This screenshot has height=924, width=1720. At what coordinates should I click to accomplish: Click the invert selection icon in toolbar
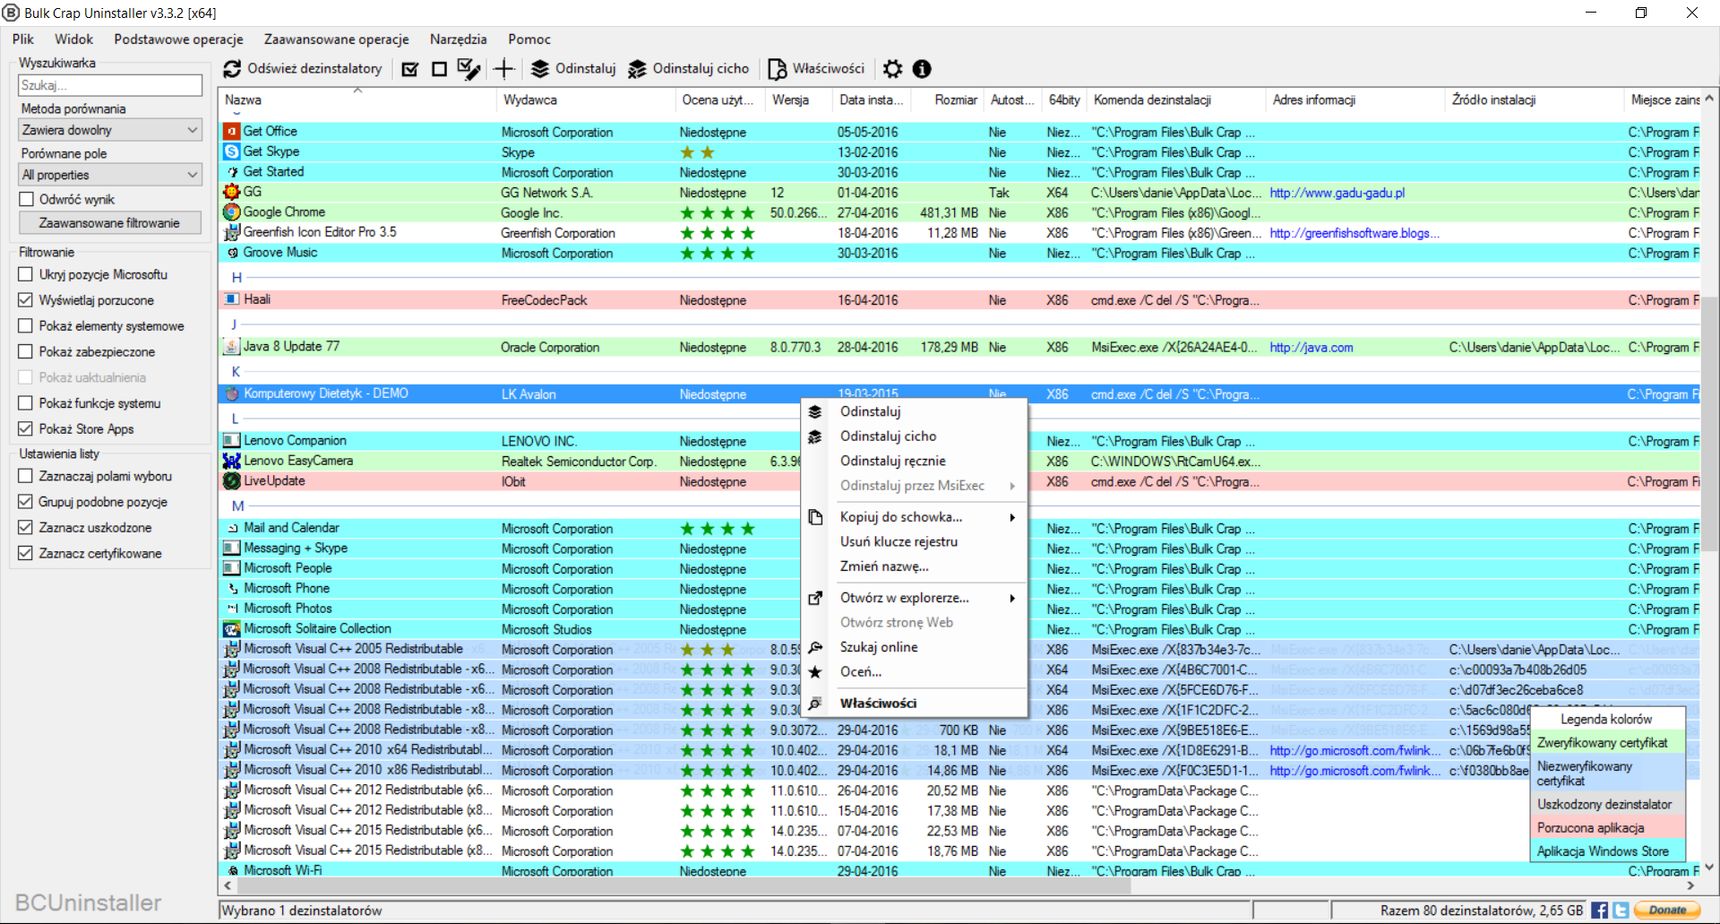pos(468,69)
